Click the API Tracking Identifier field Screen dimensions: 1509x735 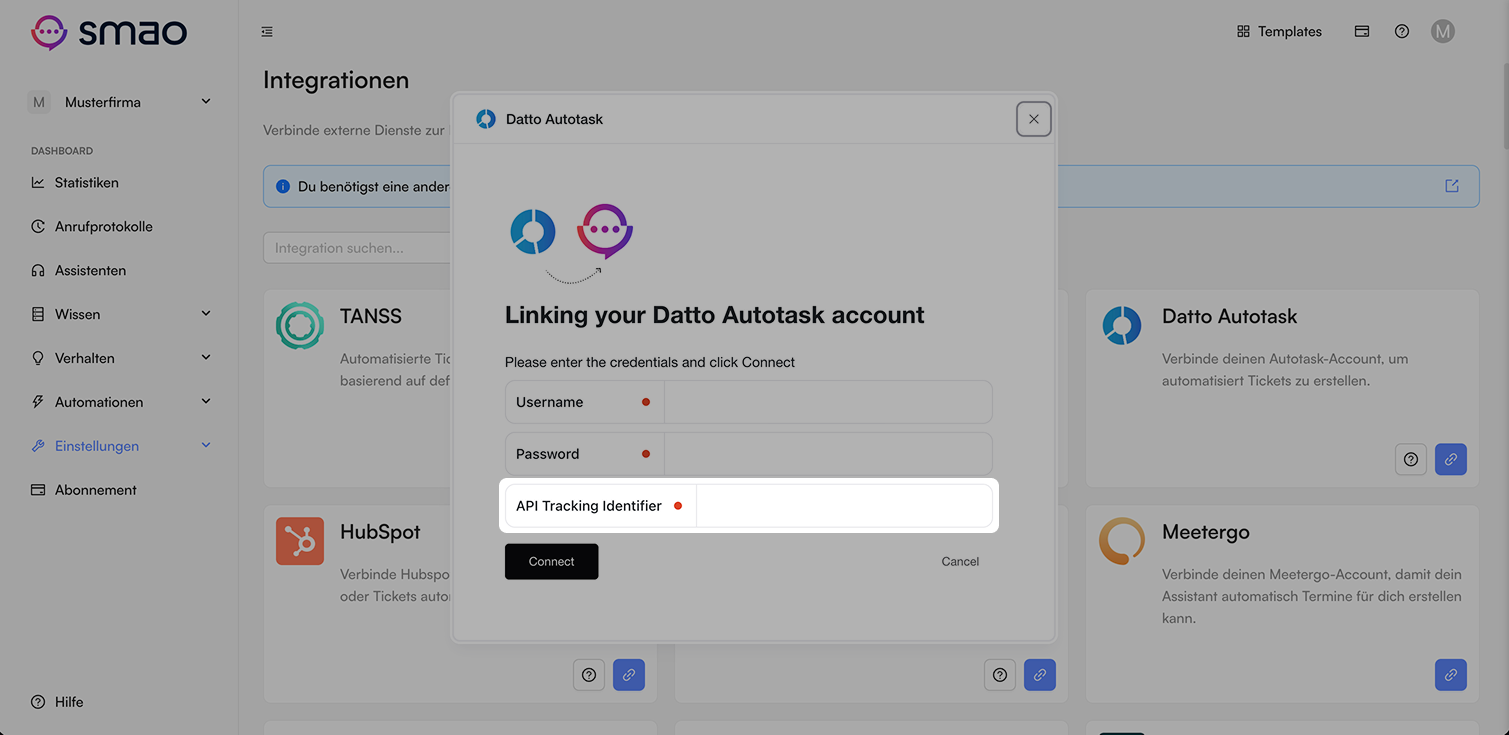(844, 506)
